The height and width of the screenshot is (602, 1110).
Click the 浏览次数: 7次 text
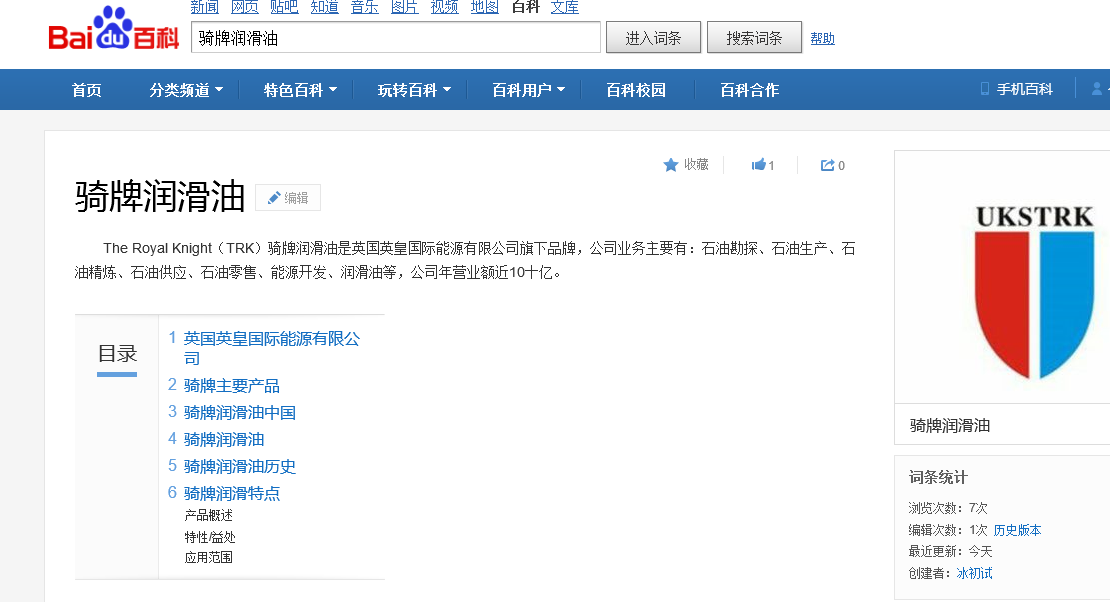click(x=948, y=508)
